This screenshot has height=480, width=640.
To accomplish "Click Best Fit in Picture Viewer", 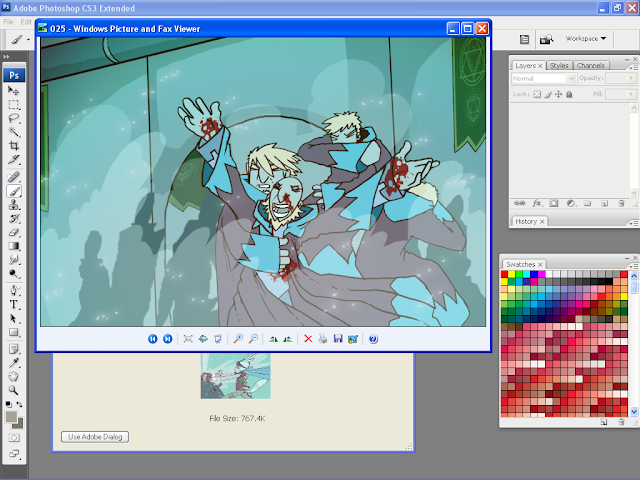I will click(188, 339).
